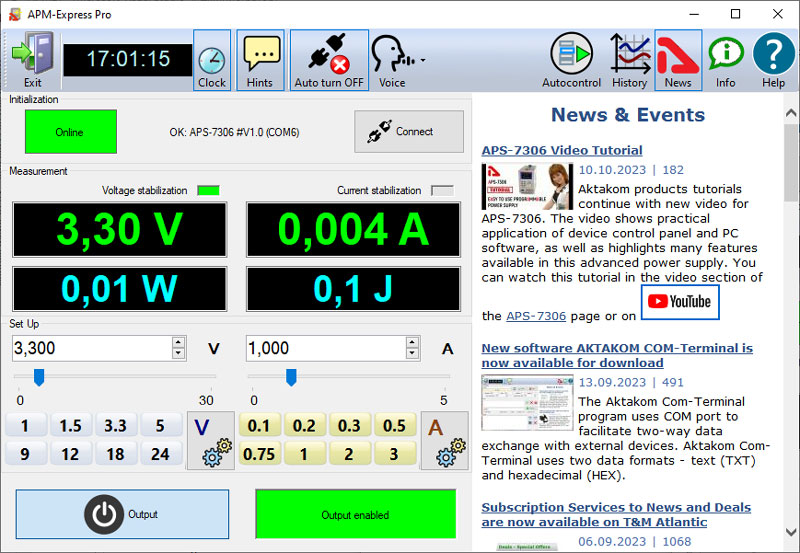Click the current limit input field
The height and width of the screenshot is (553, 800).
tap(326, 348)
